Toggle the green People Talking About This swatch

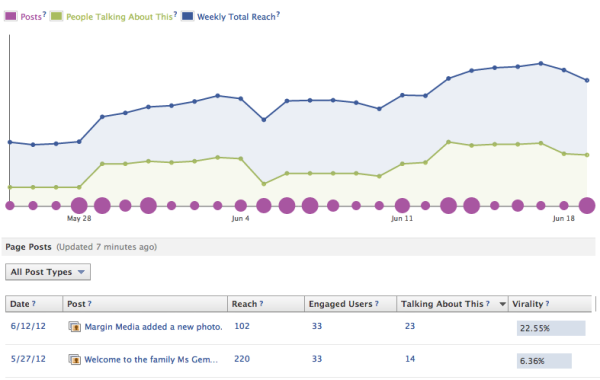57,16
